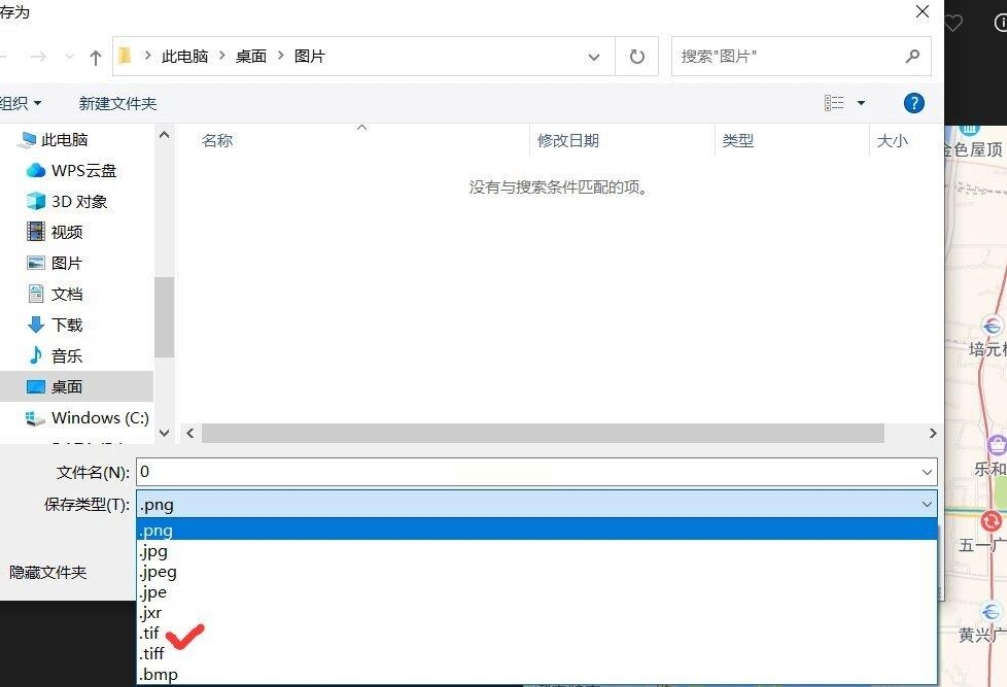
Task: Click the view layout icon
Action: (x=834, y=103)
